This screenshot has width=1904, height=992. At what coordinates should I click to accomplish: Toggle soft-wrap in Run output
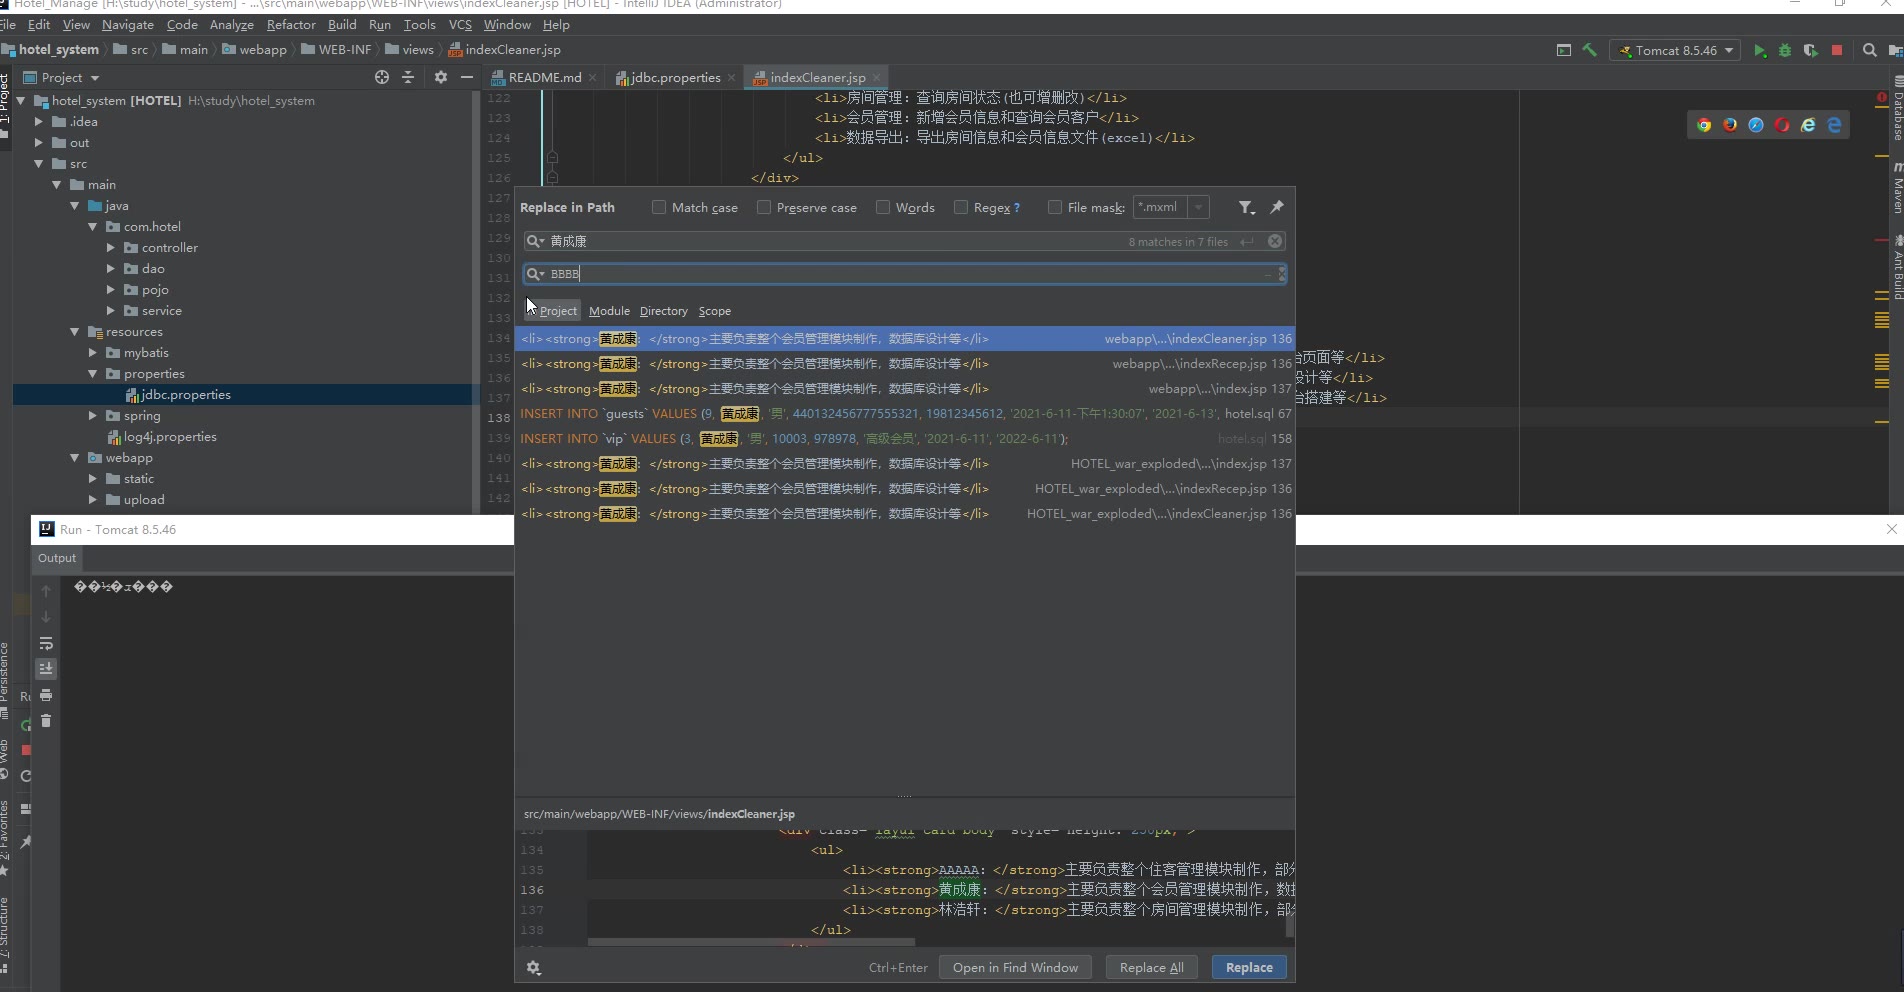(x=46, y=643)
